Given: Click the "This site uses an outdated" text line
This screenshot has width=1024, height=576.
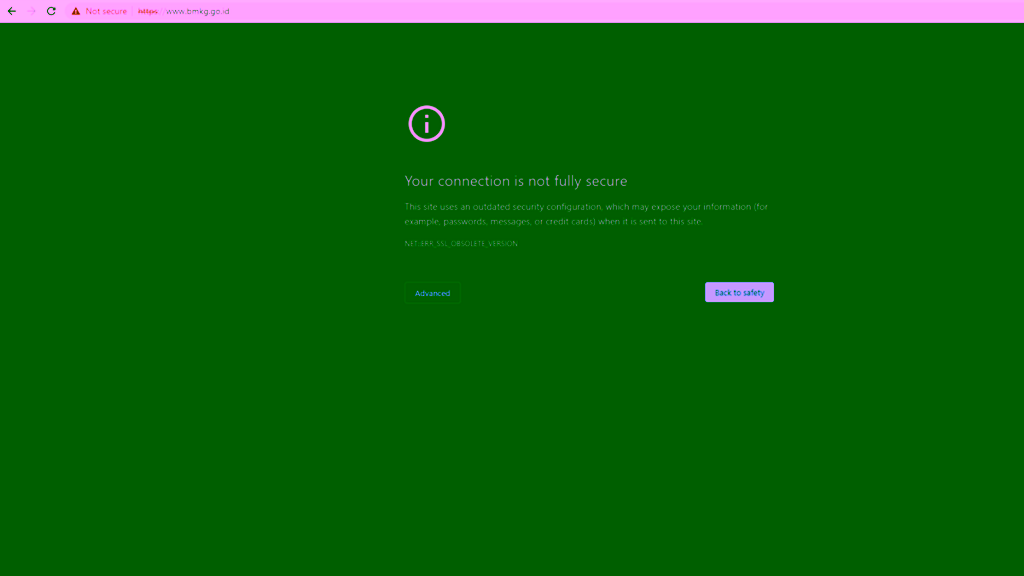Looking at the screenshot, I should [x=458, y=207].
